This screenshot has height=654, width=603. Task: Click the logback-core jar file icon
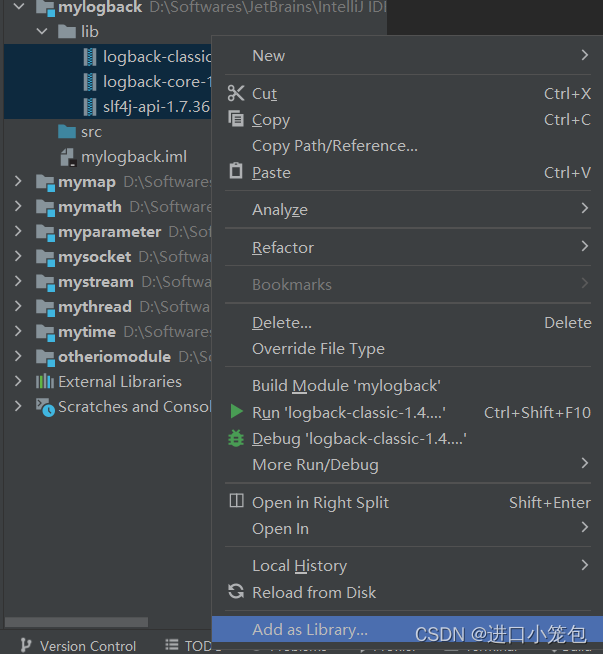click(90, 82)
